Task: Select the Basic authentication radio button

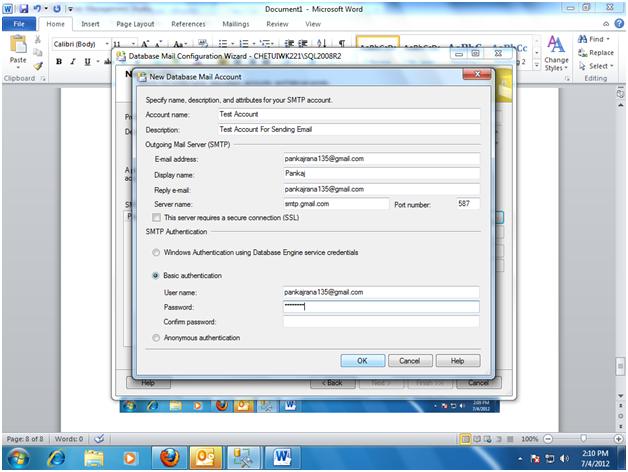Action: pyautogui.click(x=156, y=276)
